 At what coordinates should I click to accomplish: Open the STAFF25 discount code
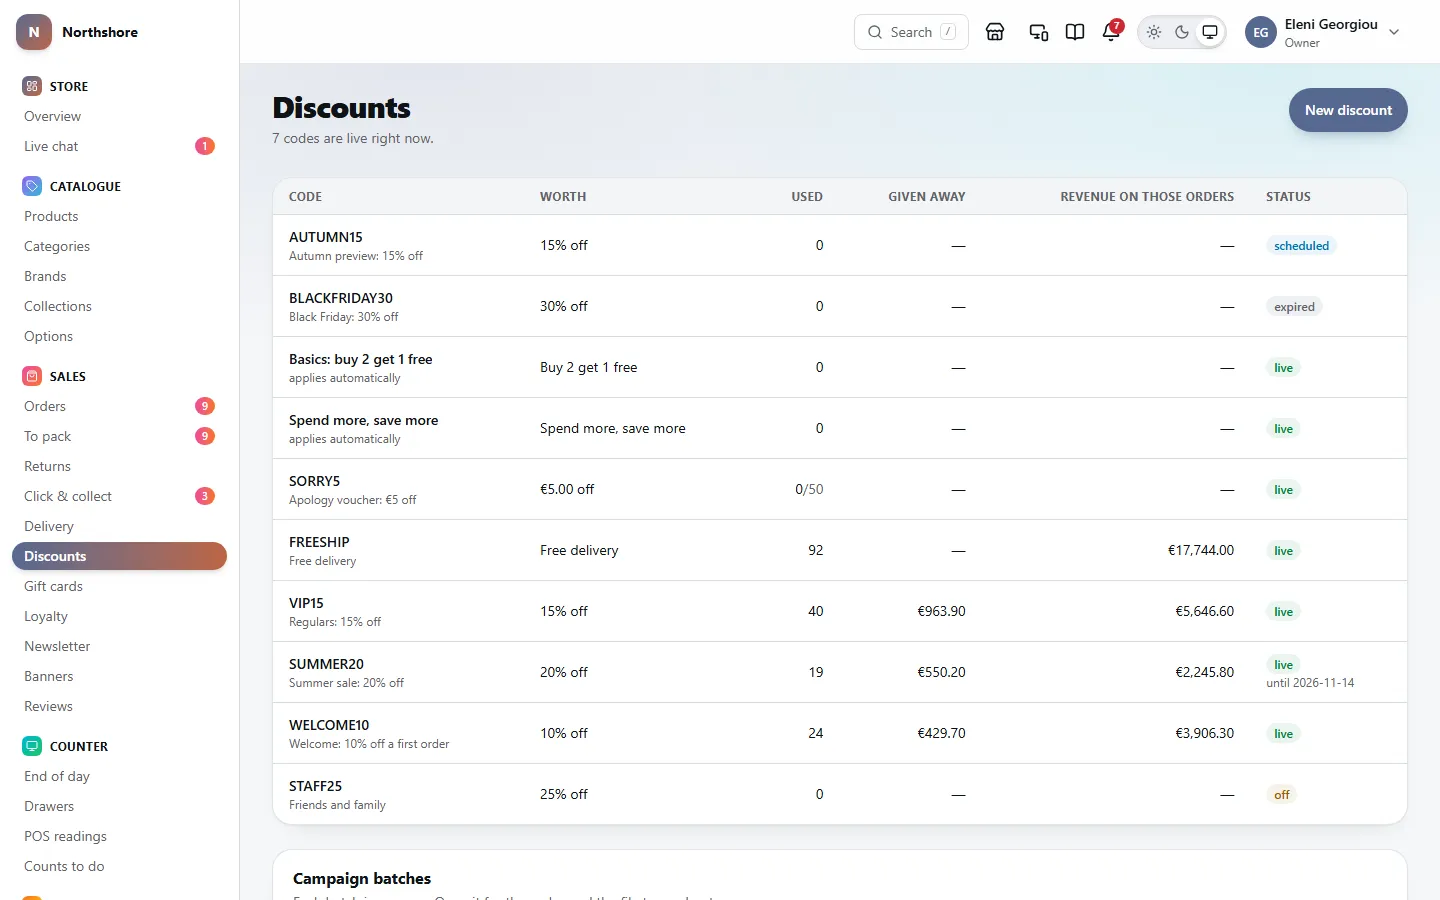(315, 786)
